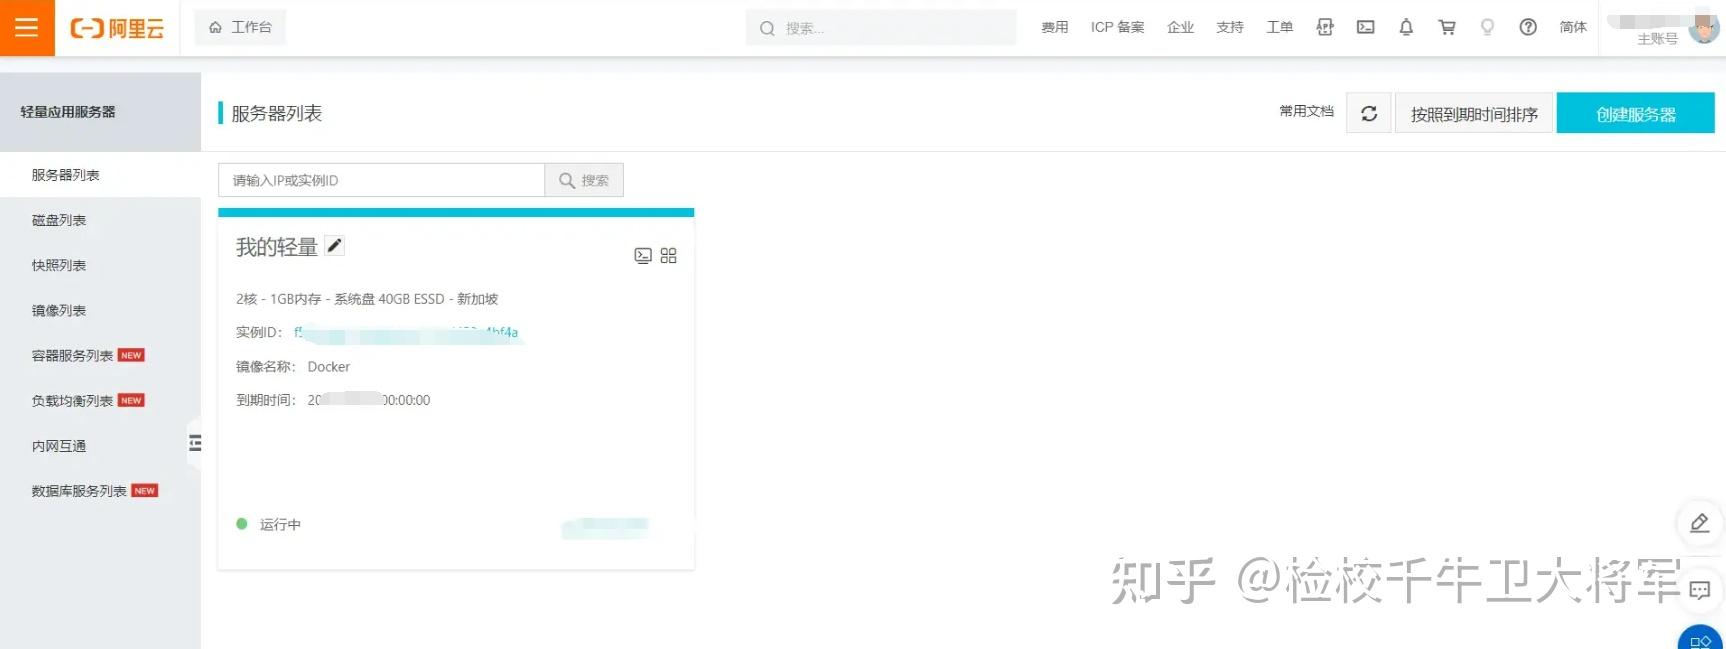Open the floating feedback edit icon

[1699, 523]
